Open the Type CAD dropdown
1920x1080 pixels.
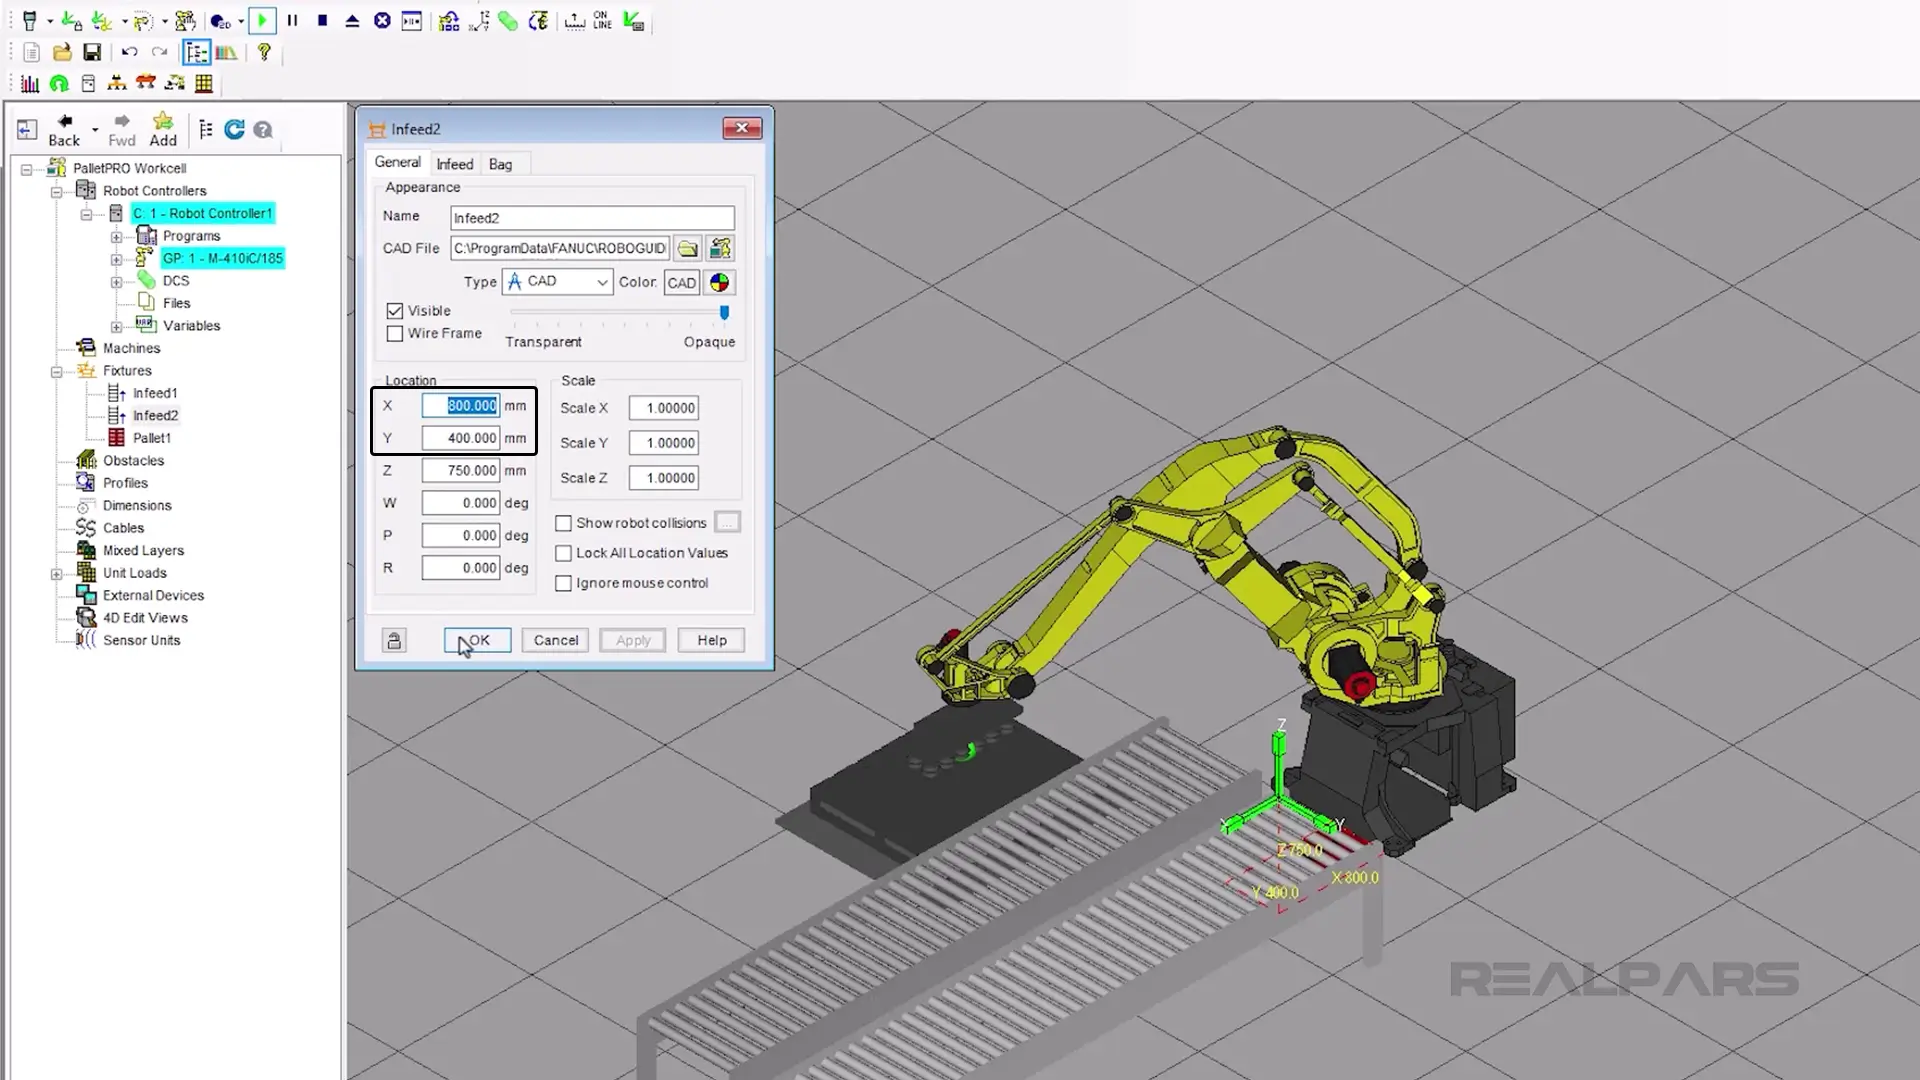tap(557, 282)
